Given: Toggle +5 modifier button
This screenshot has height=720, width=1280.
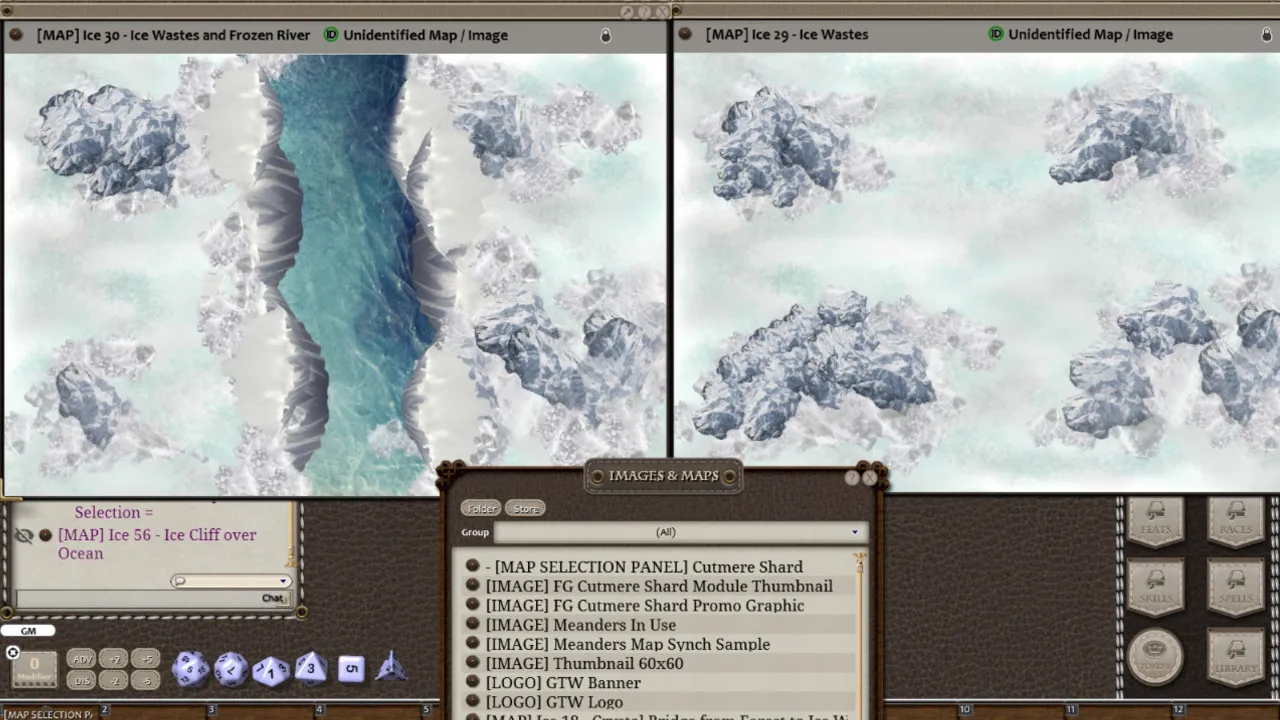Looking at the screenshot, I should 146,659.
